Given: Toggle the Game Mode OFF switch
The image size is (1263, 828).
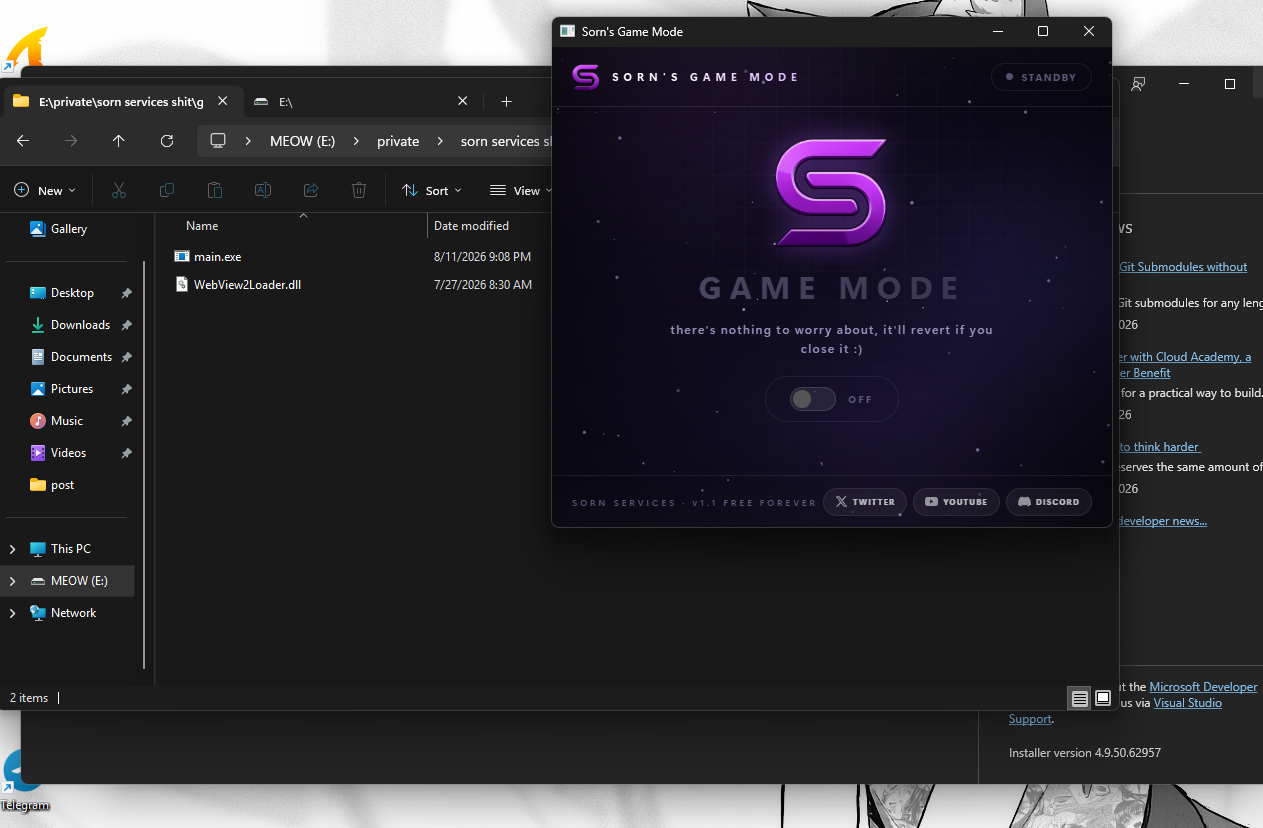Looking at the screenshot, I should 812,399.
